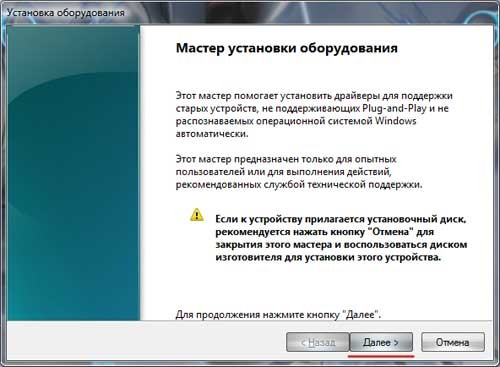
Task: Click the empty grey bar beside "< Назад"
Action: tap(147, 342)
